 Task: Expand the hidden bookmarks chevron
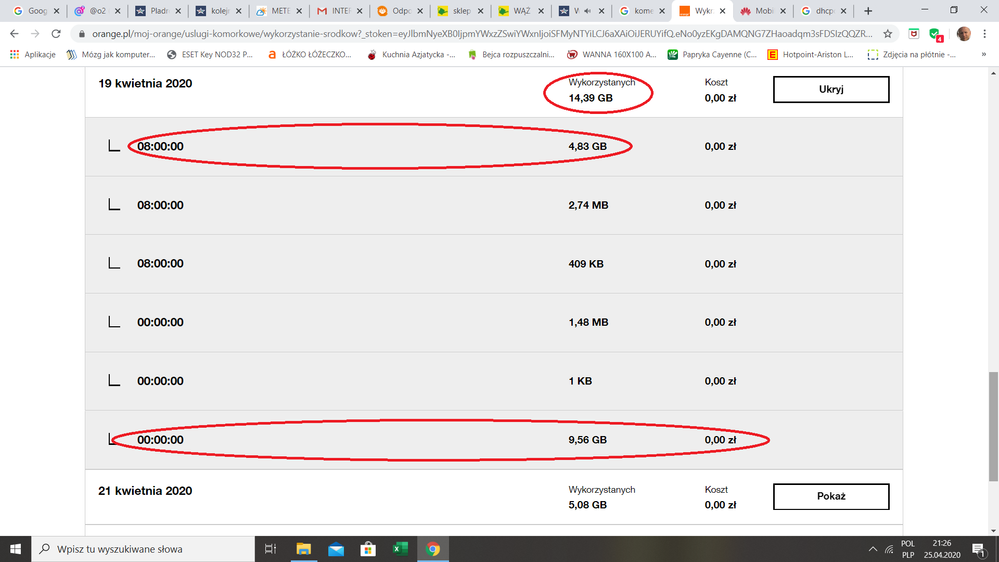[x=984, y=55]
